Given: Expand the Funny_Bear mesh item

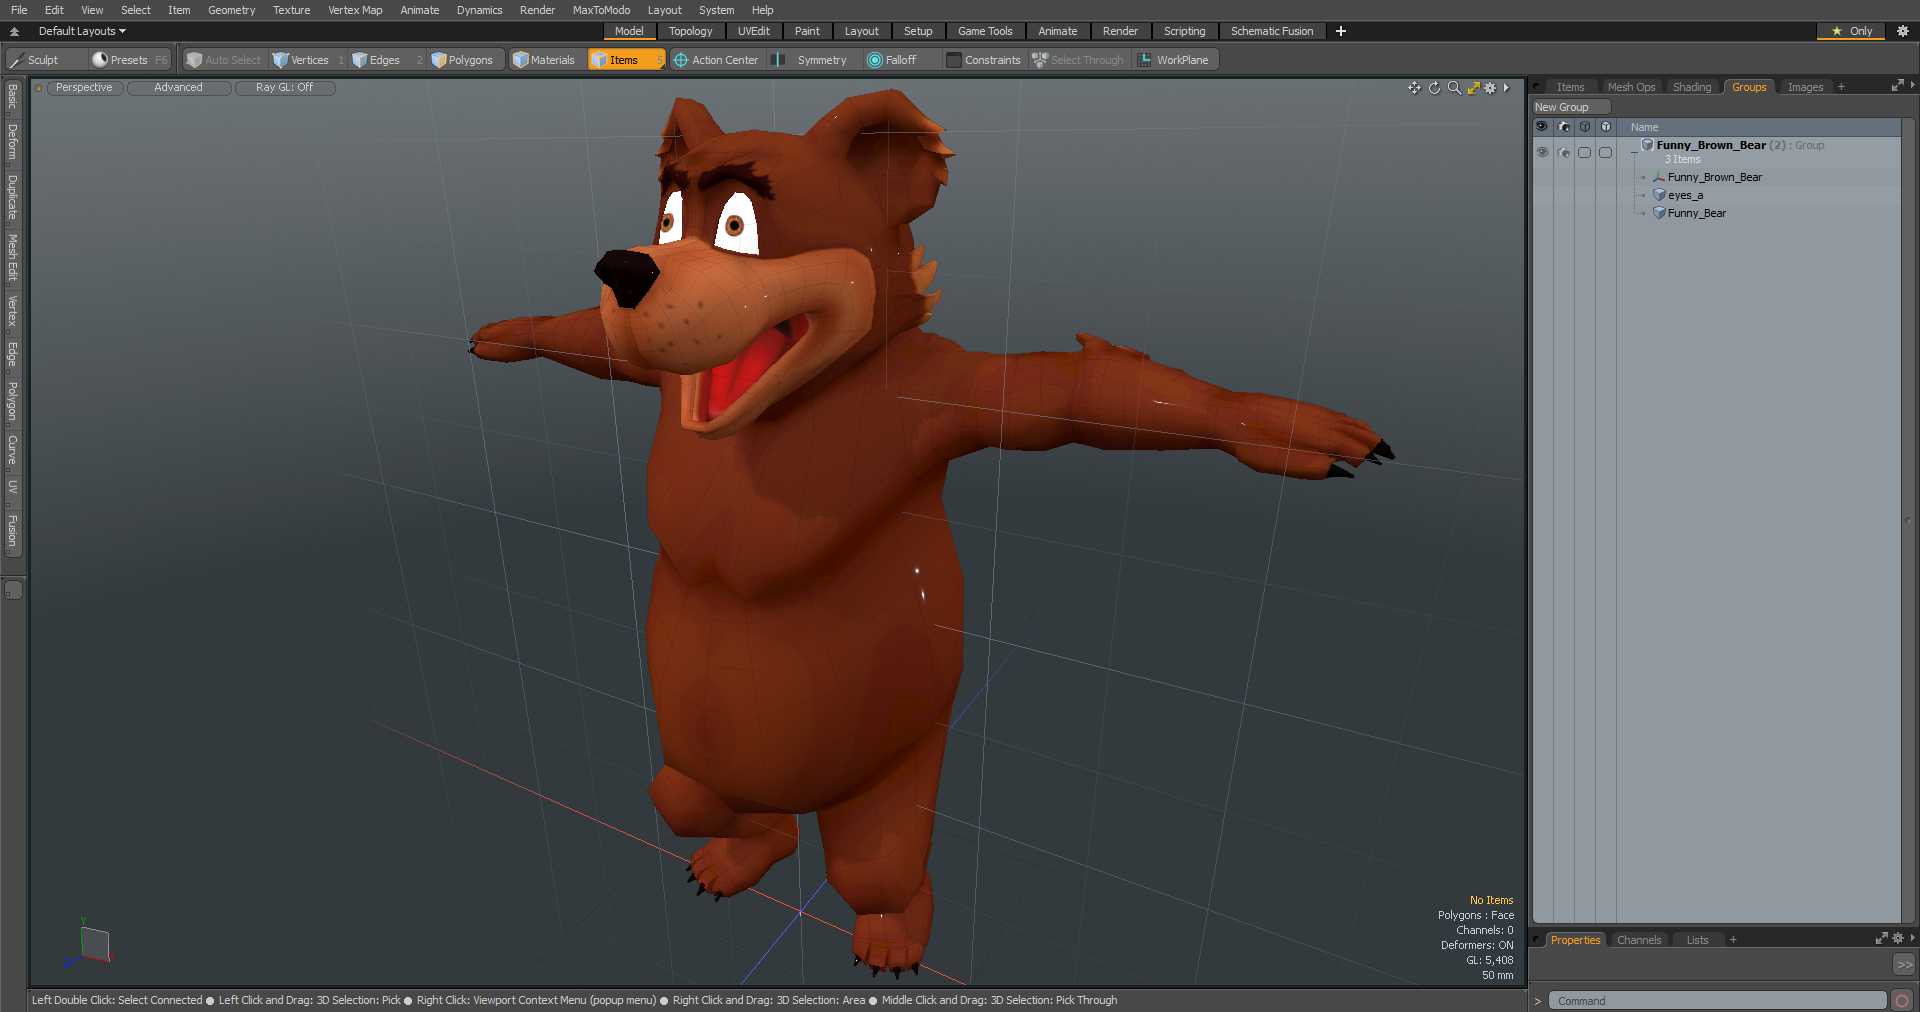Looking at the screenshot, I should point(1643,214).
